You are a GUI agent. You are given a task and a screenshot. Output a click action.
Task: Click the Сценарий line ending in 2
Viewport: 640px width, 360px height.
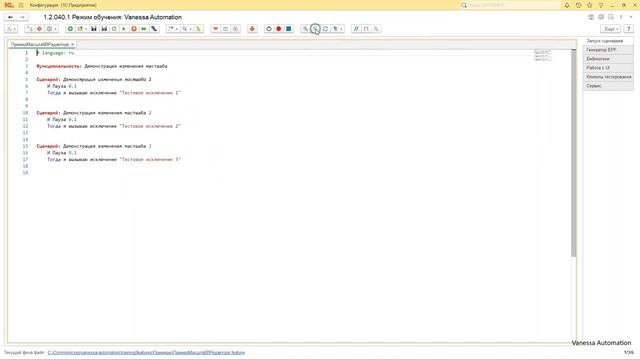94,113
